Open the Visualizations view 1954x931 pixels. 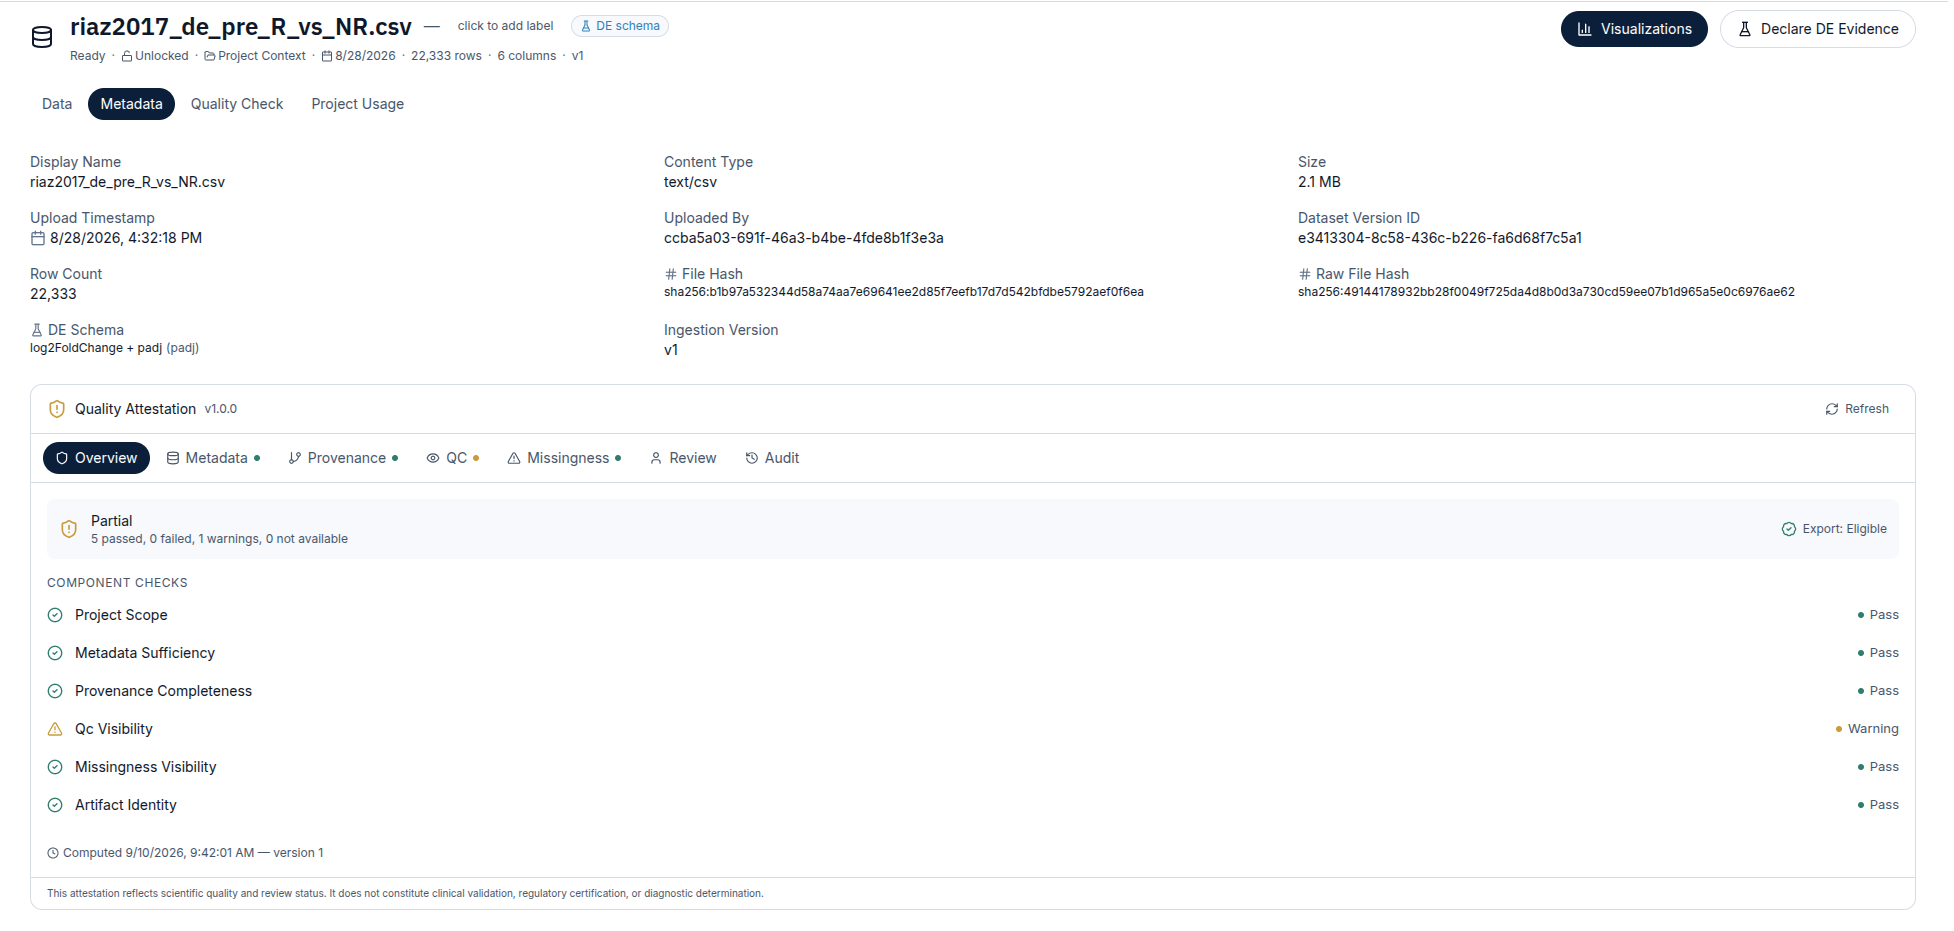point(1634,29)
